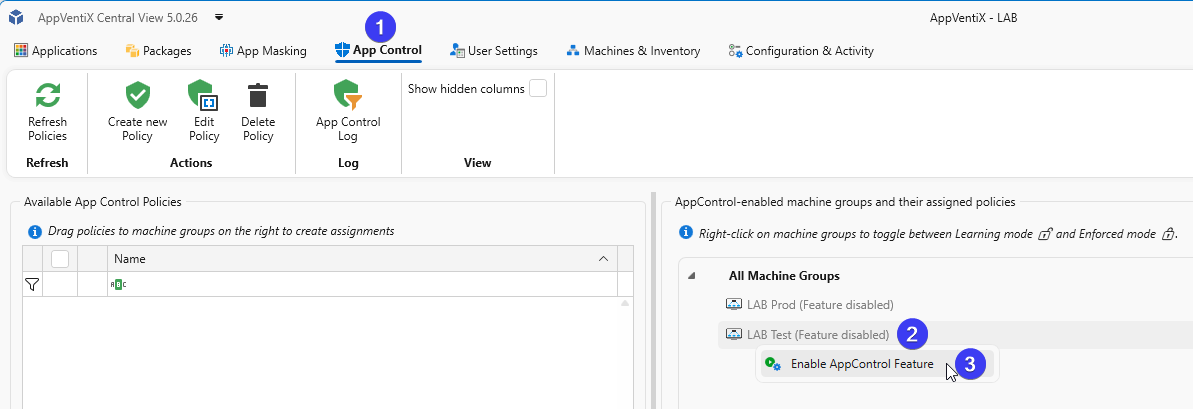1193x409 pixels.
Task: Click the LAB Prod monitor icon
Action: [733, 305]
